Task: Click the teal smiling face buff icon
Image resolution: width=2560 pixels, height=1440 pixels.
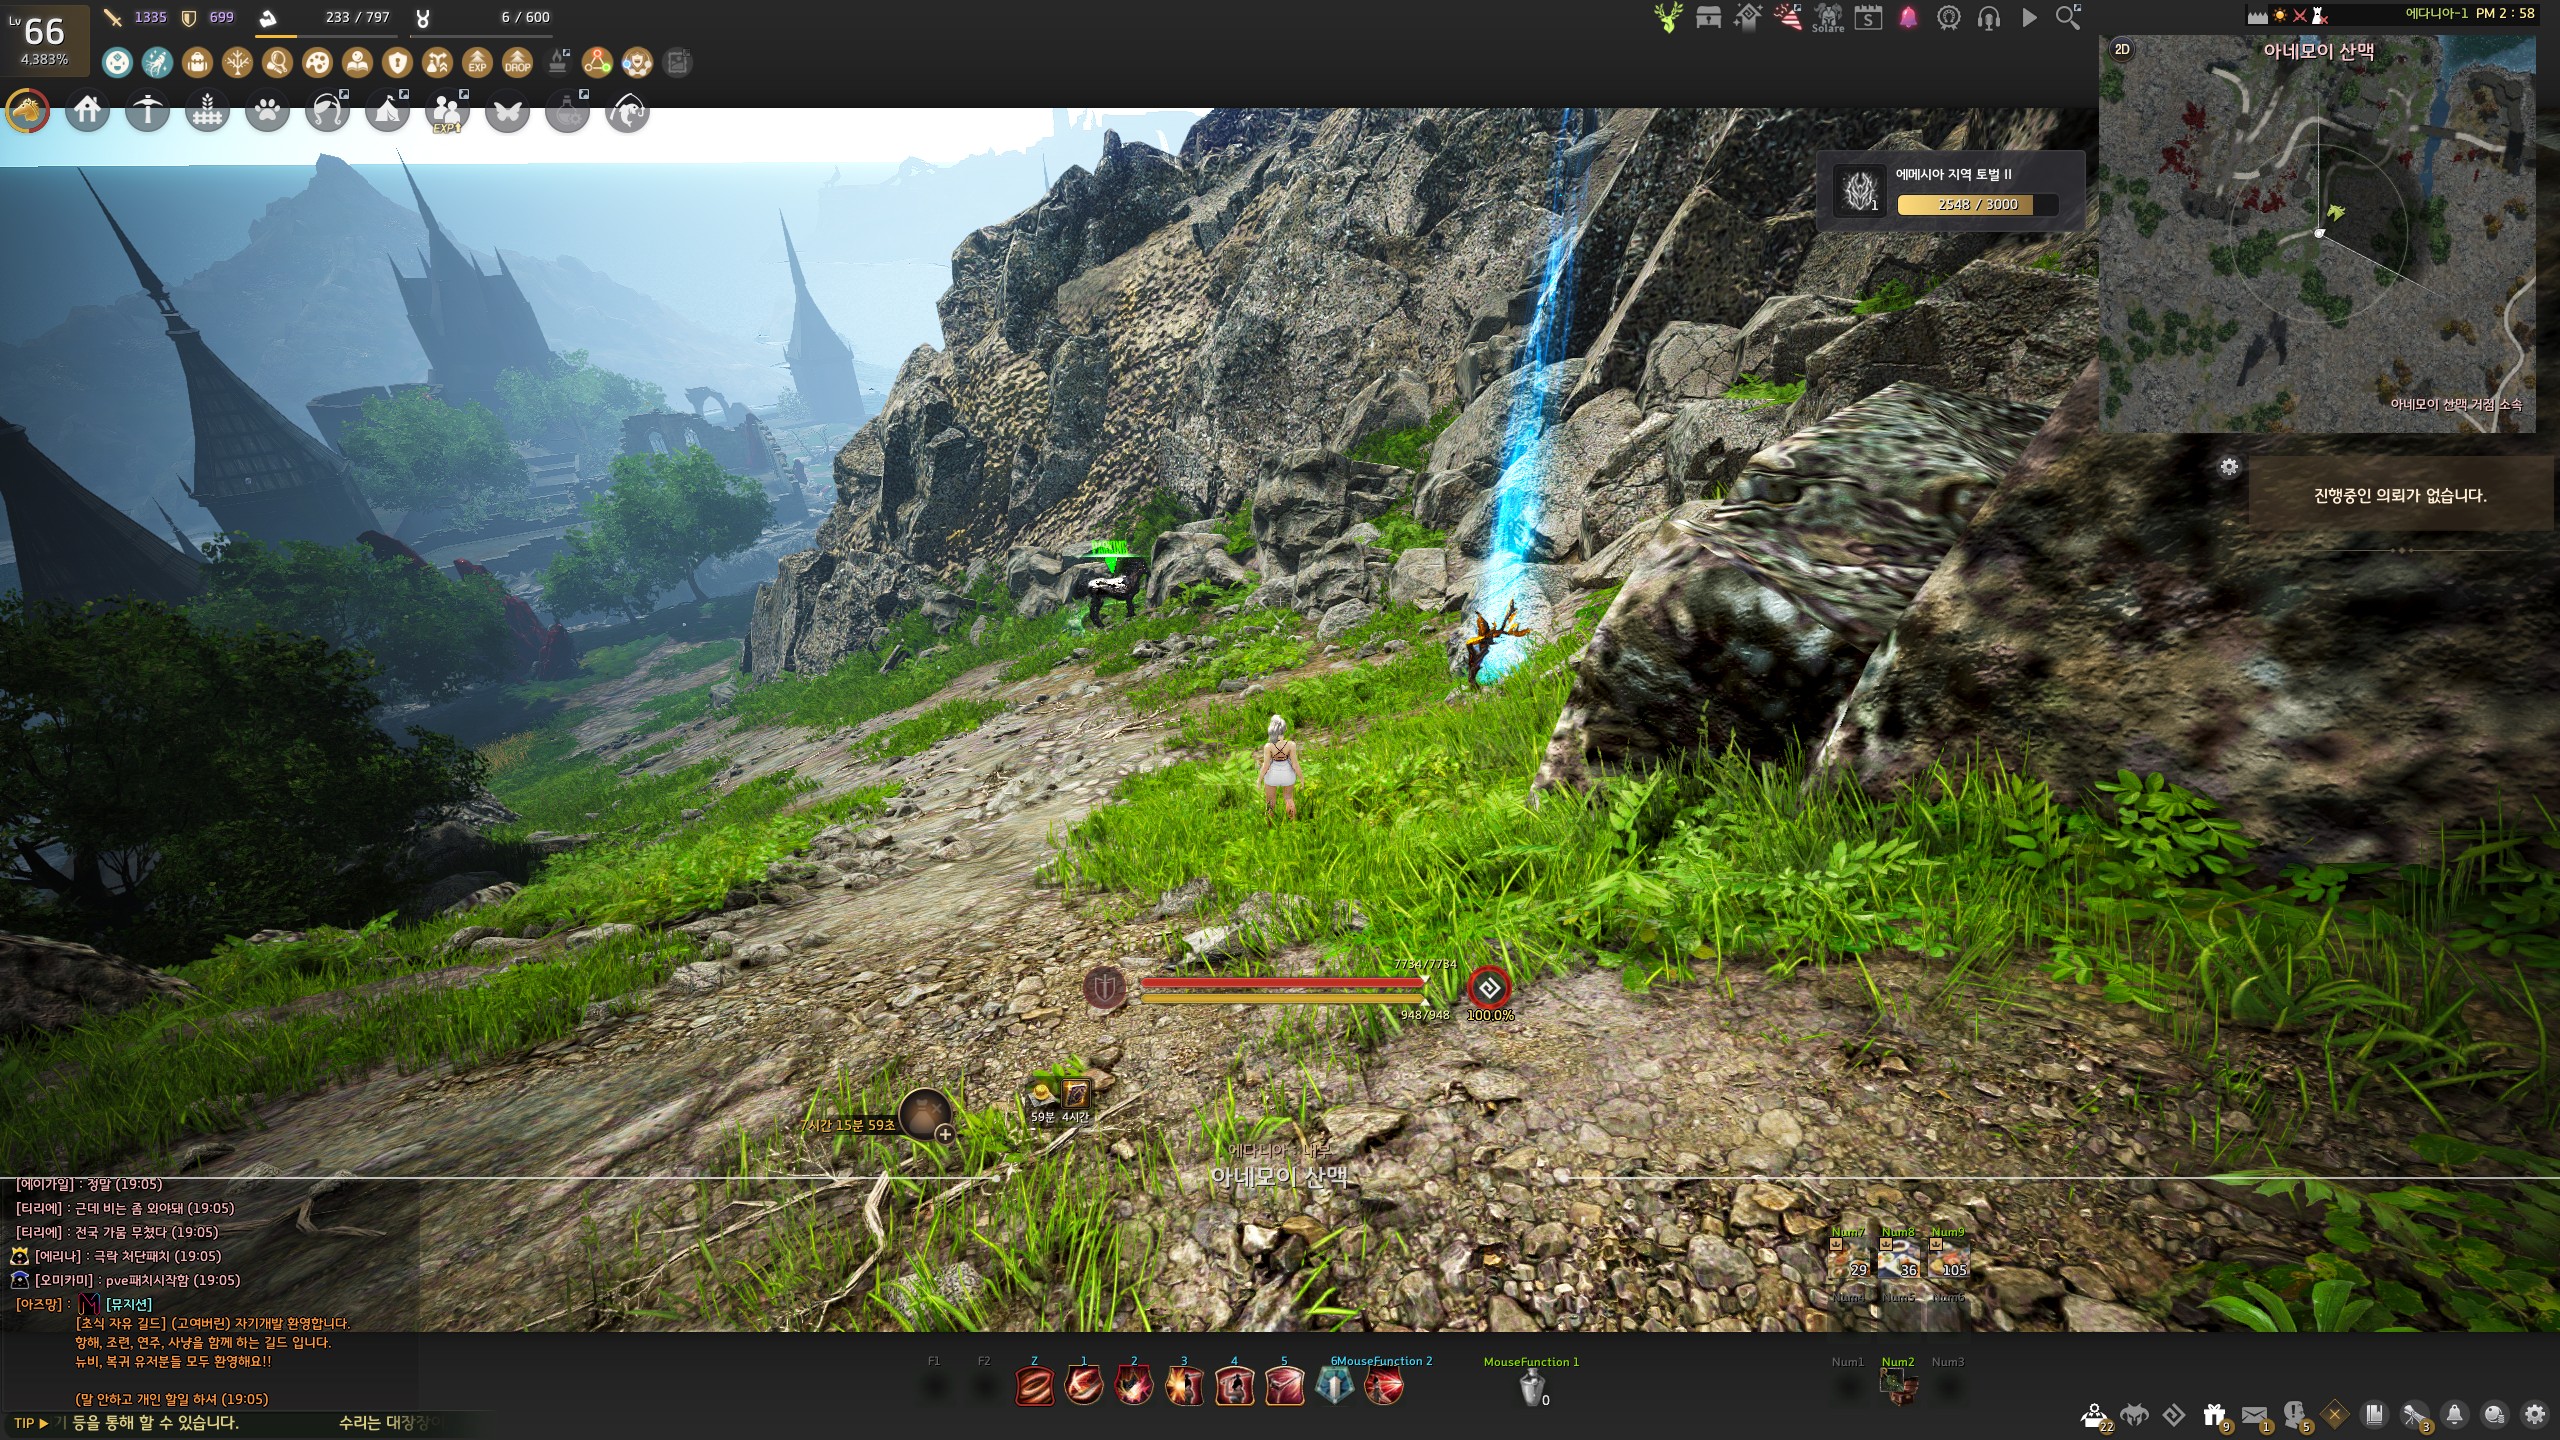Action: pyautogui.click(x=117, y=63)
